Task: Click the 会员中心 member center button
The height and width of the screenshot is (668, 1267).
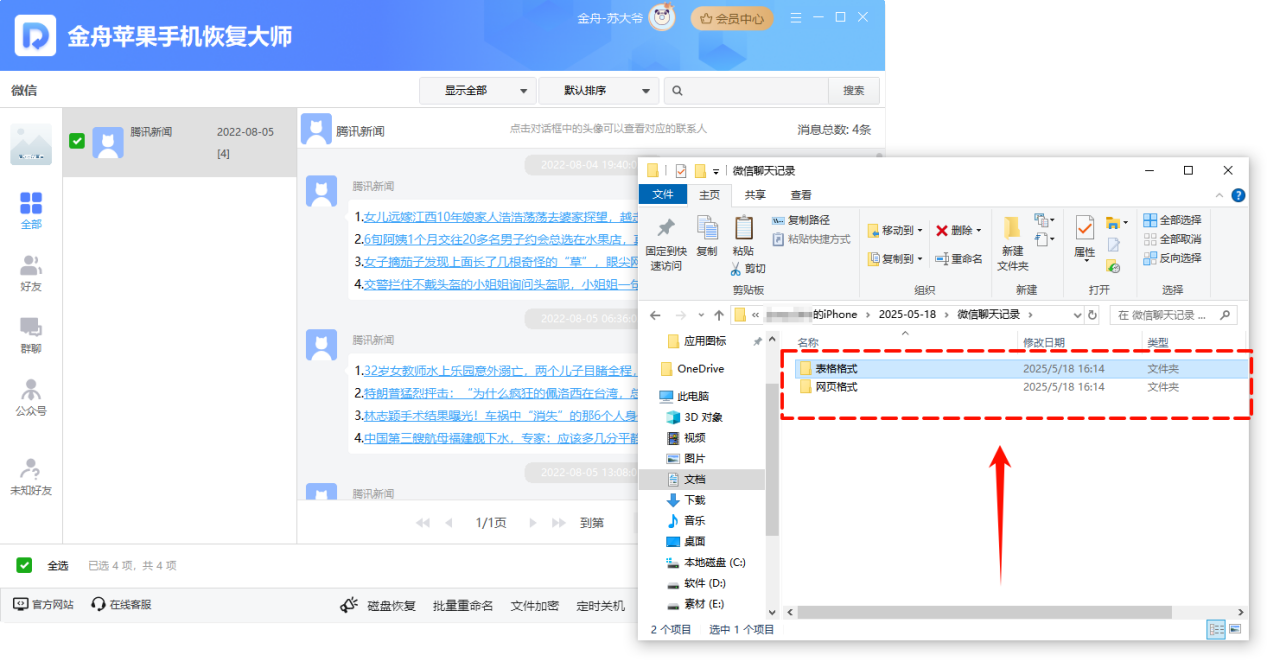Action: click(x=732, y=18)
